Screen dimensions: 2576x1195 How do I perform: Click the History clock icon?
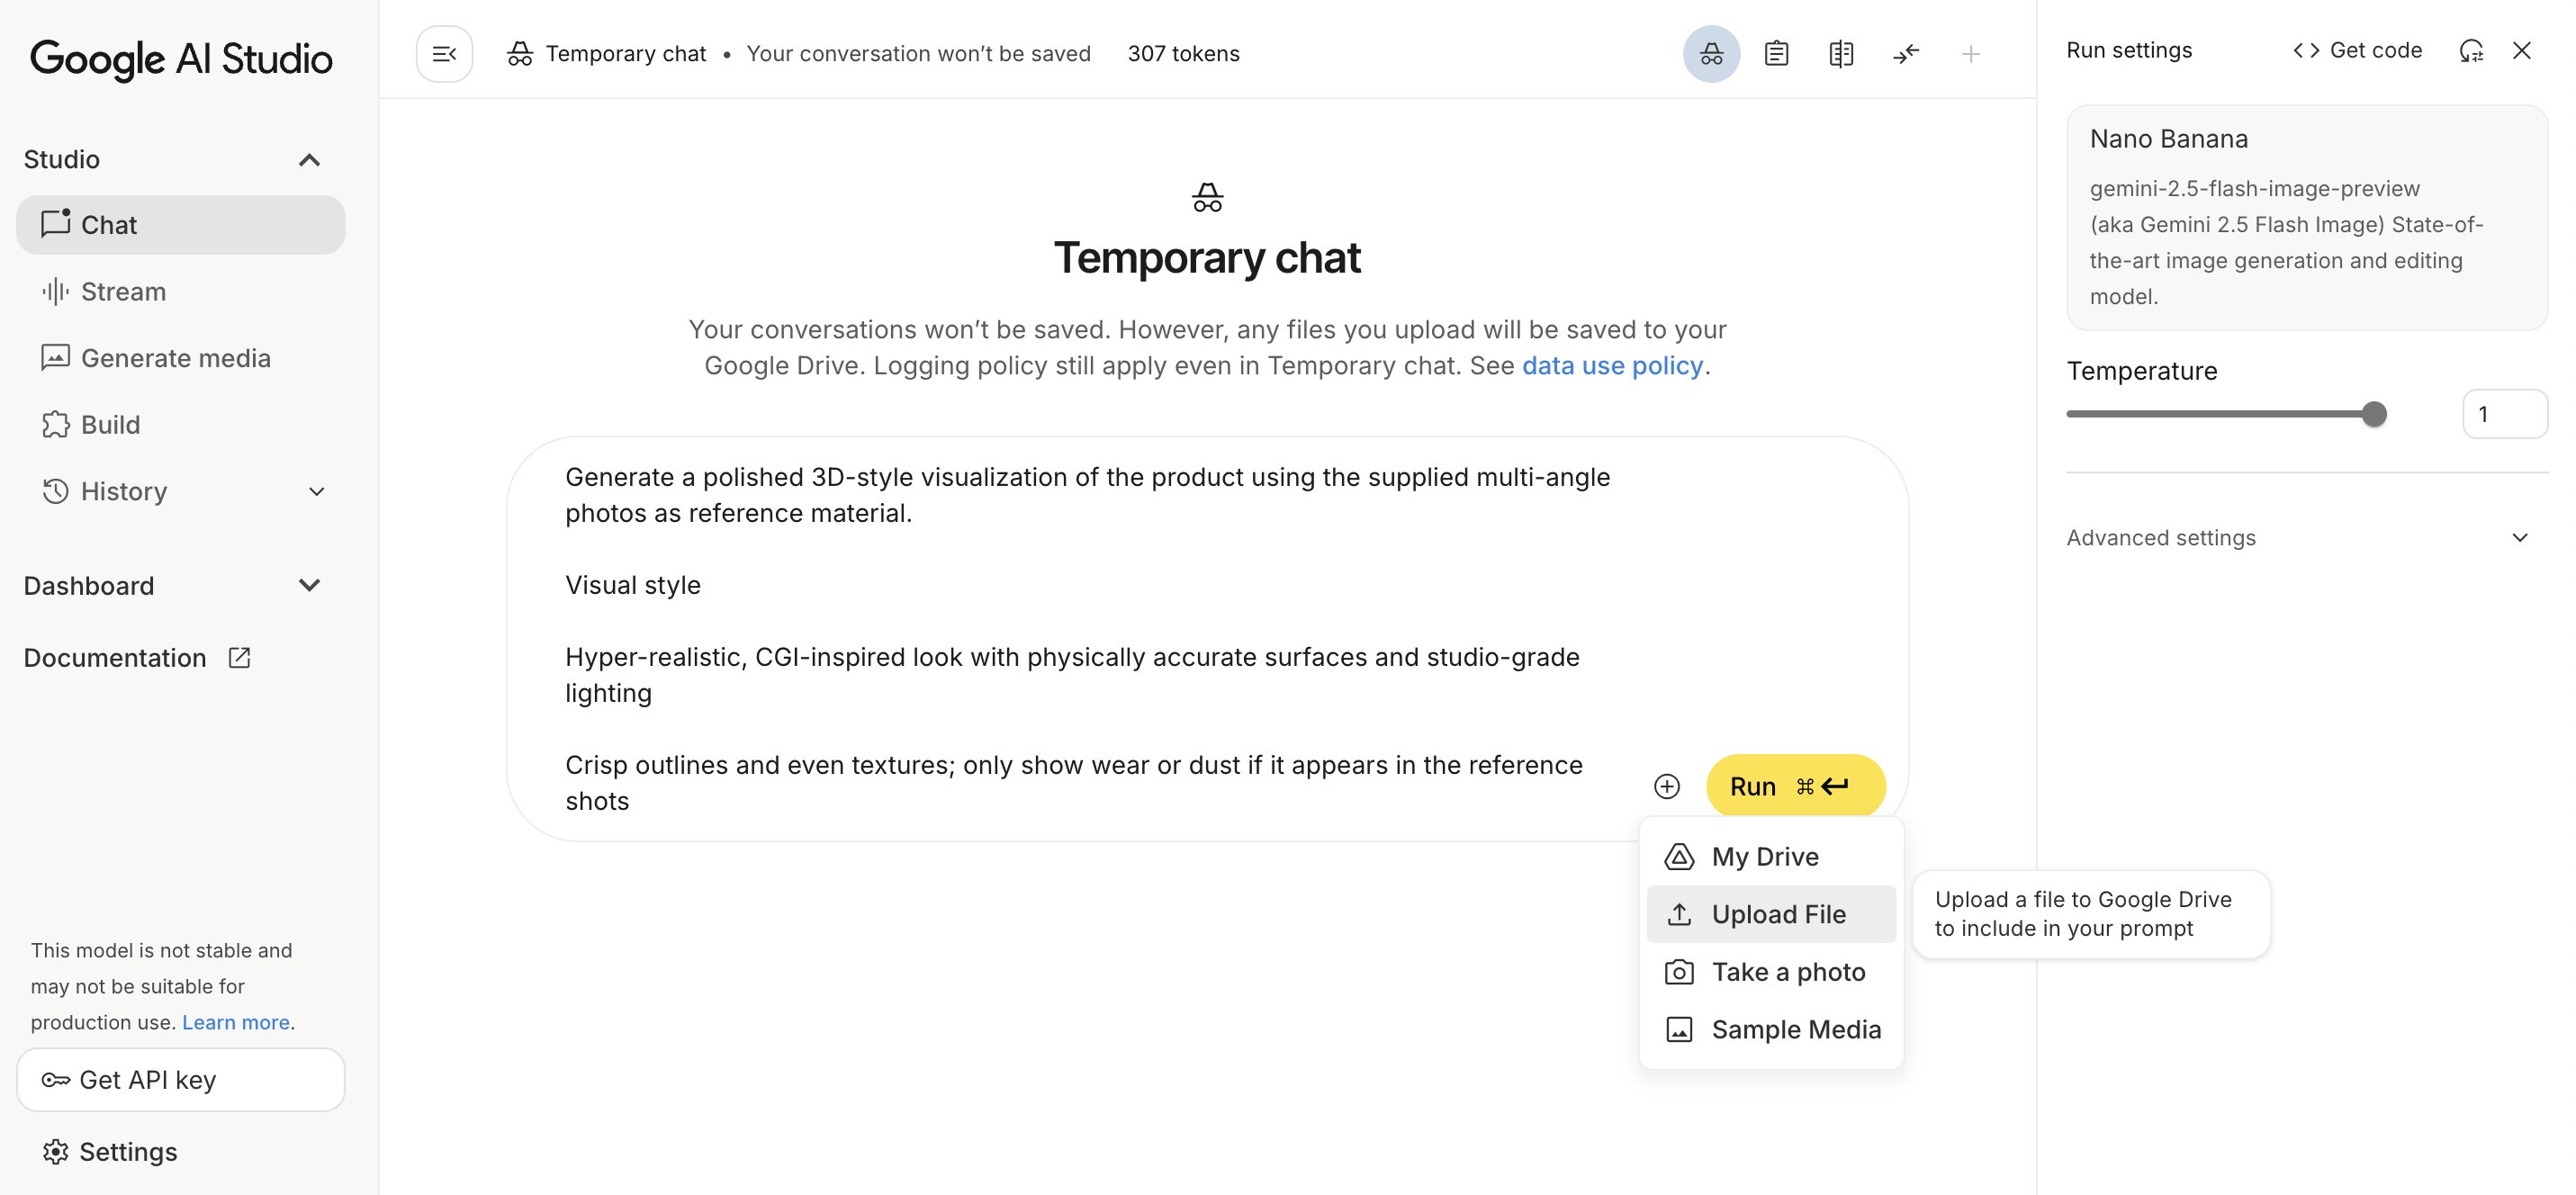56,492
